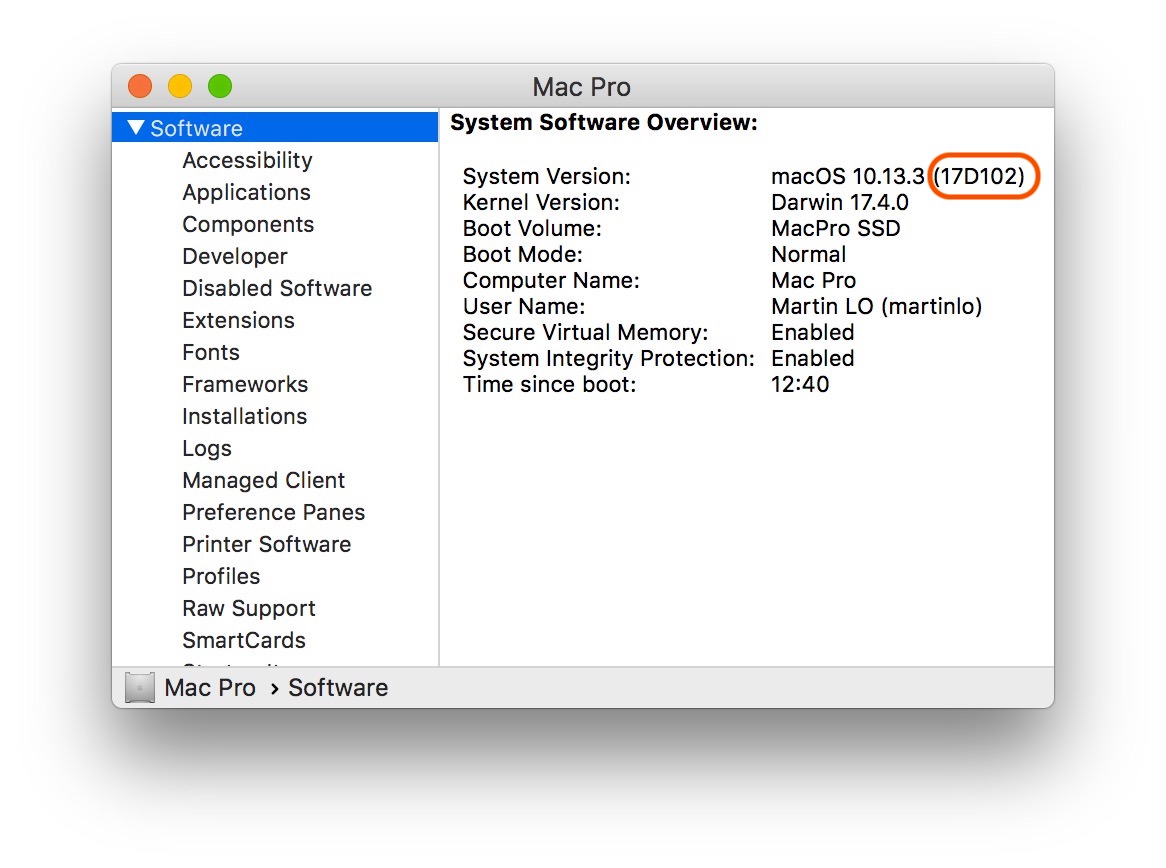This screenshot has width=1166, height=868.
Task: Select Logs in the sidebar
Action: click(x=207, y=448)
